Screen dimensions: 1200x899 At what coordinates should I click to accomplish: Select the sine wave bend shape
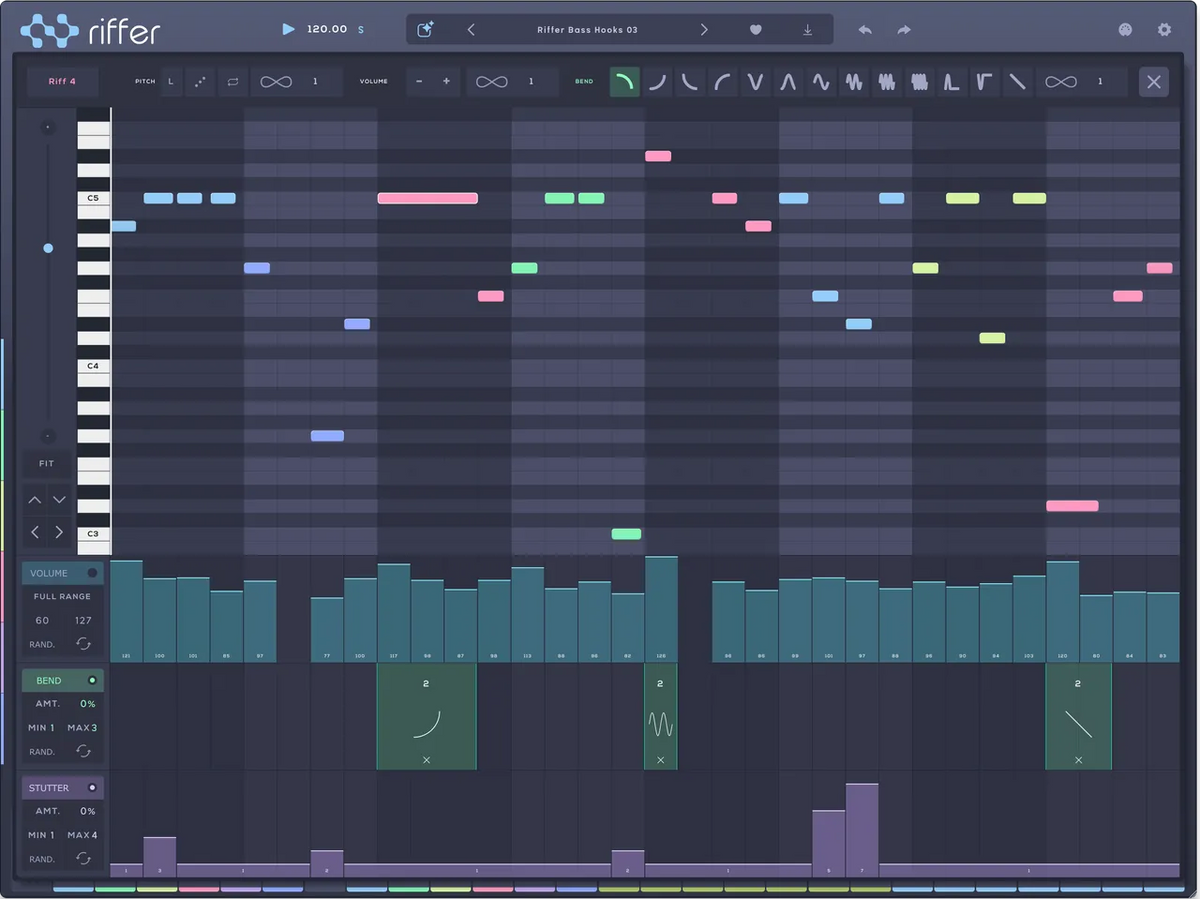(x=821, y=82)
